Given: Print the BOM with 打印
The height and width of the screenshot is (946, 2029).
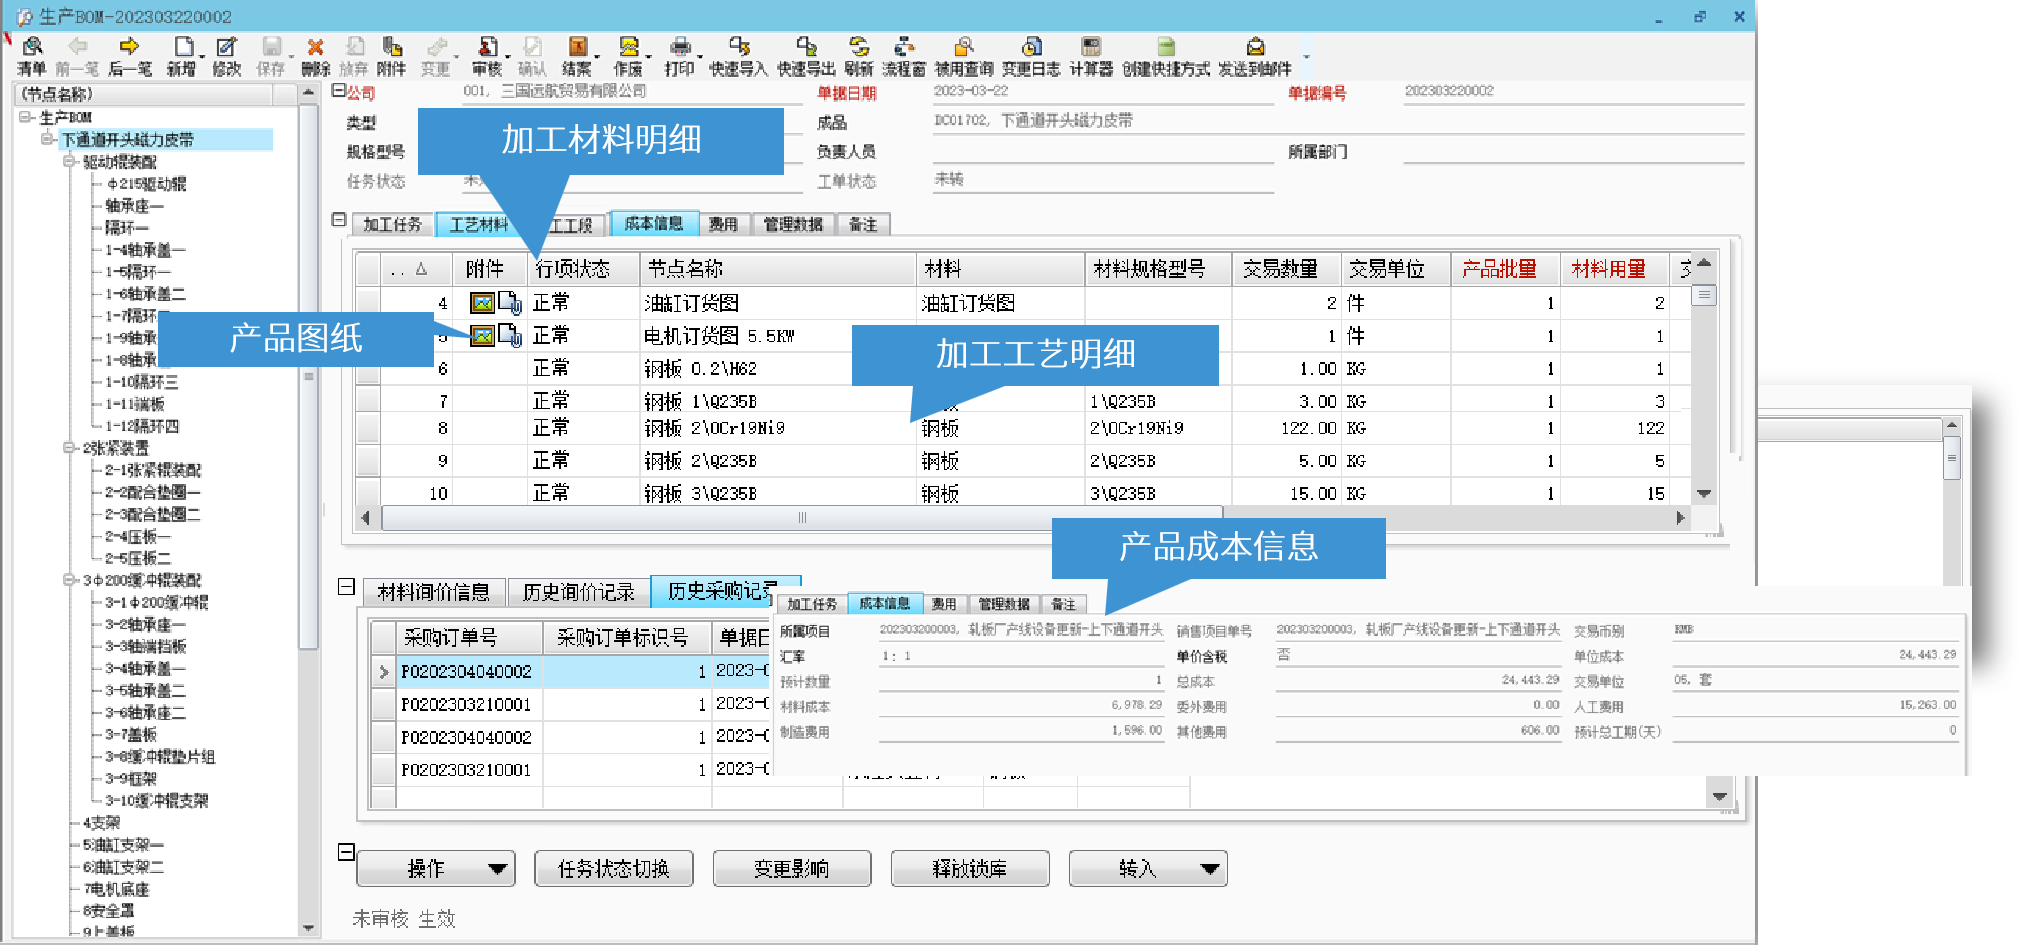Looking at the screenshot, I should click(x=680, y=46).
